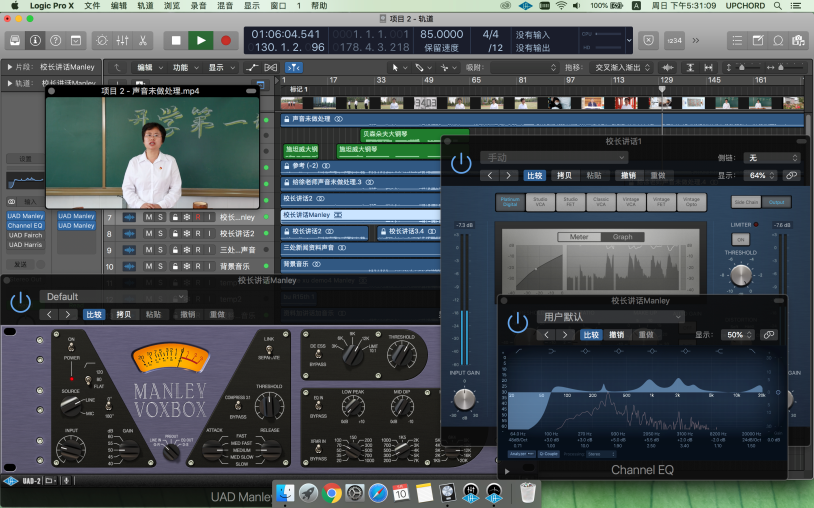
Task: Select the Vintage Opto compressor type
Action: tap(691, 202)
